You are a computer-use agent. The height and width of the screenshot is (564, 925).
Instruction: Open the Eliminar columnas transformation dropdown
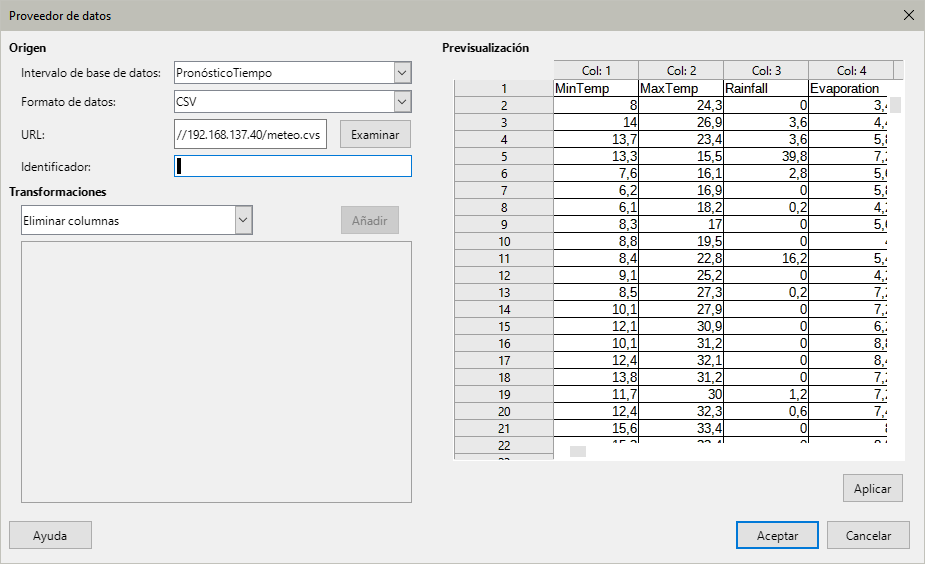243,220
